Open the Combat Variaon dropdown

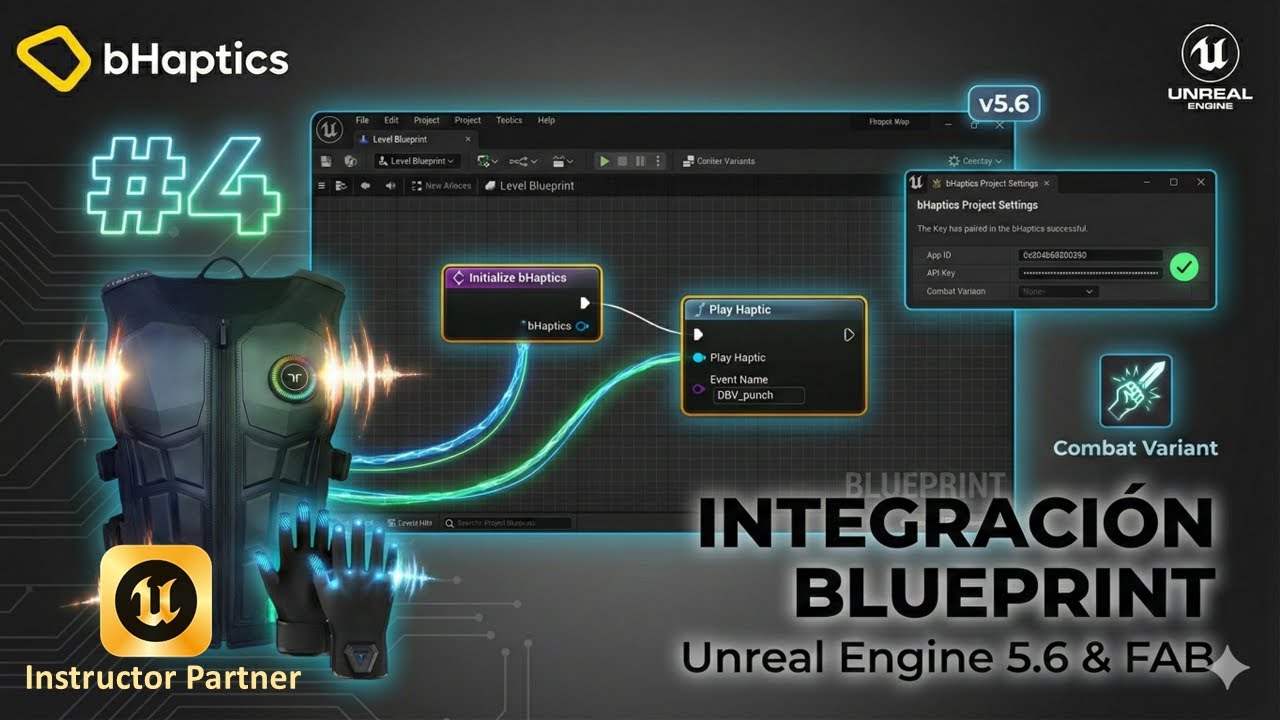pos(1059,291)
